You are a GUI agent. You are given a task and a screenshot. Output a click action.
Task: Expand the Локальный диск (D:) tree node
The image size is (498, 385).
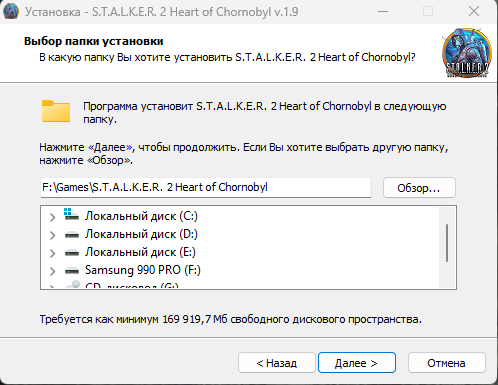(52, 235)
